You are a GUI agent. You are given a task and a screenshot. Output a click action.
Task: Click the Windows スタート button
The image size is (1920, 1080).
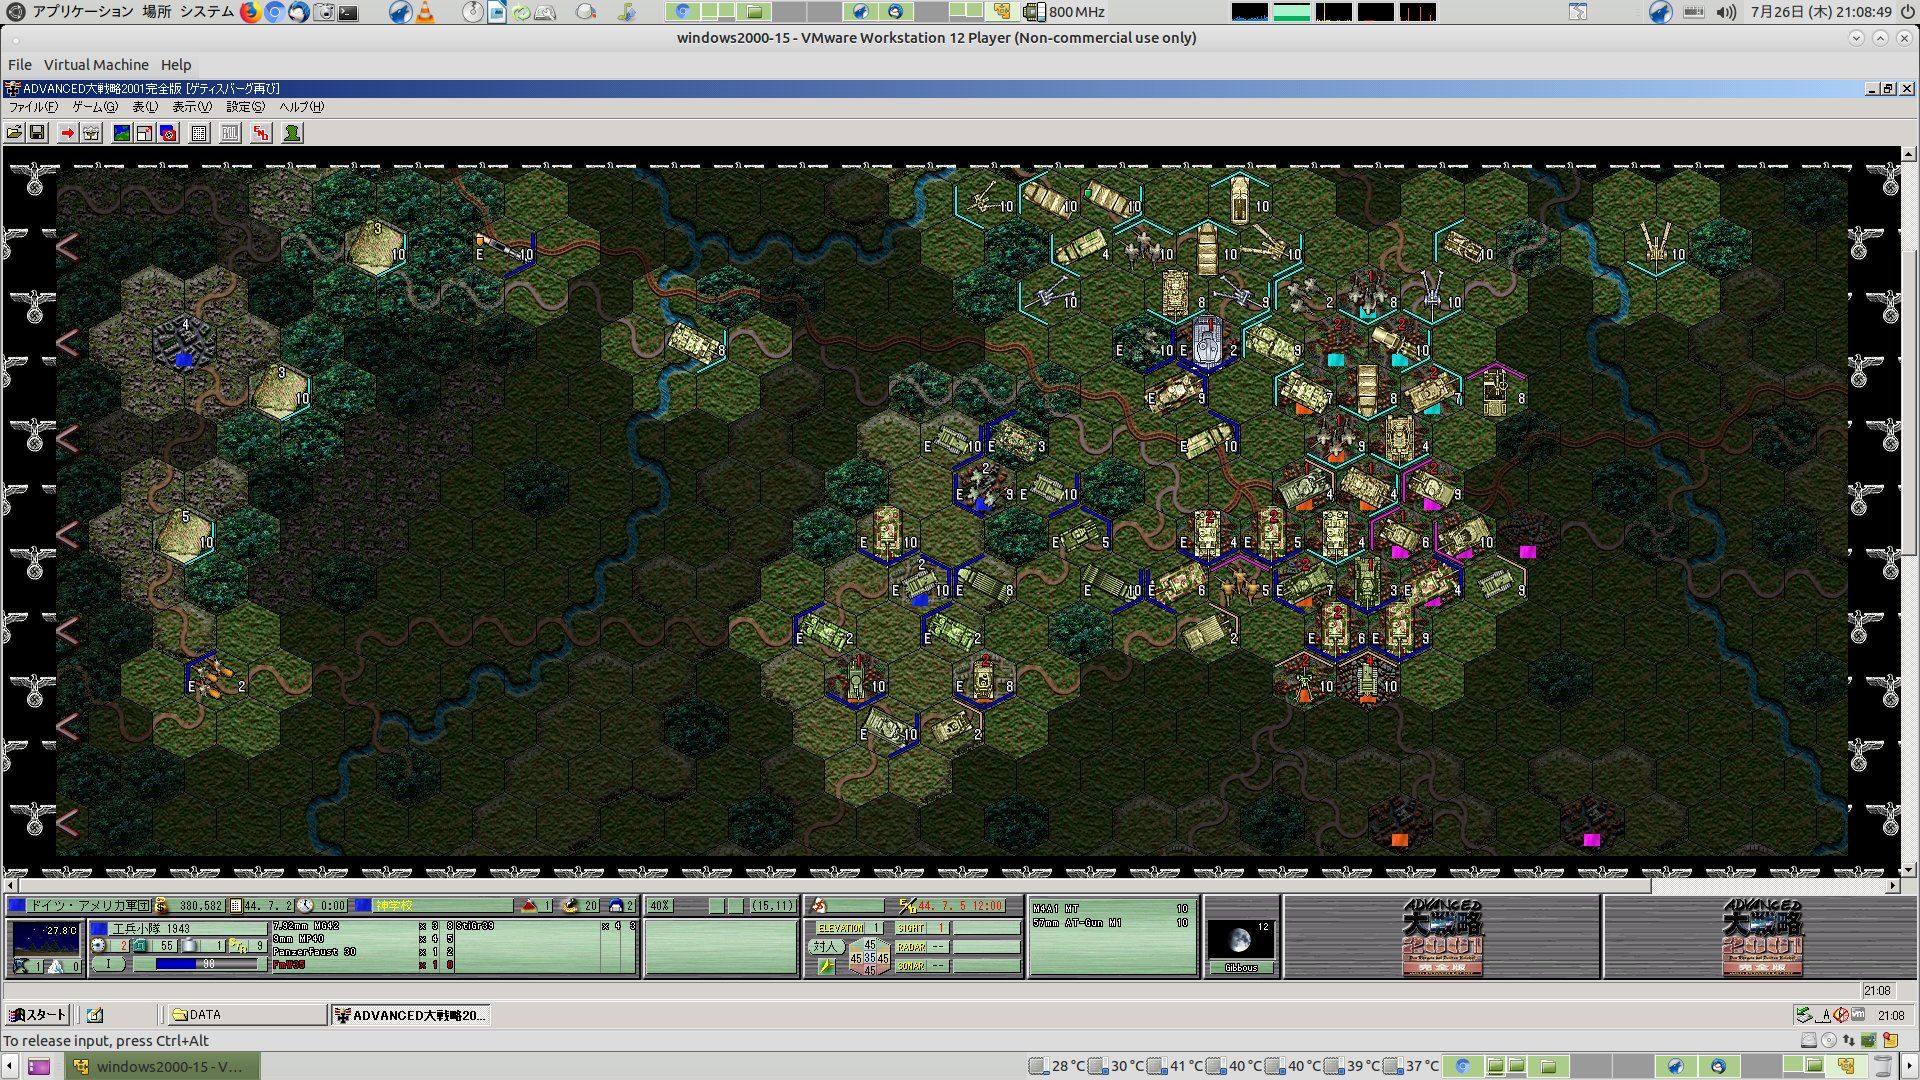37,1015
